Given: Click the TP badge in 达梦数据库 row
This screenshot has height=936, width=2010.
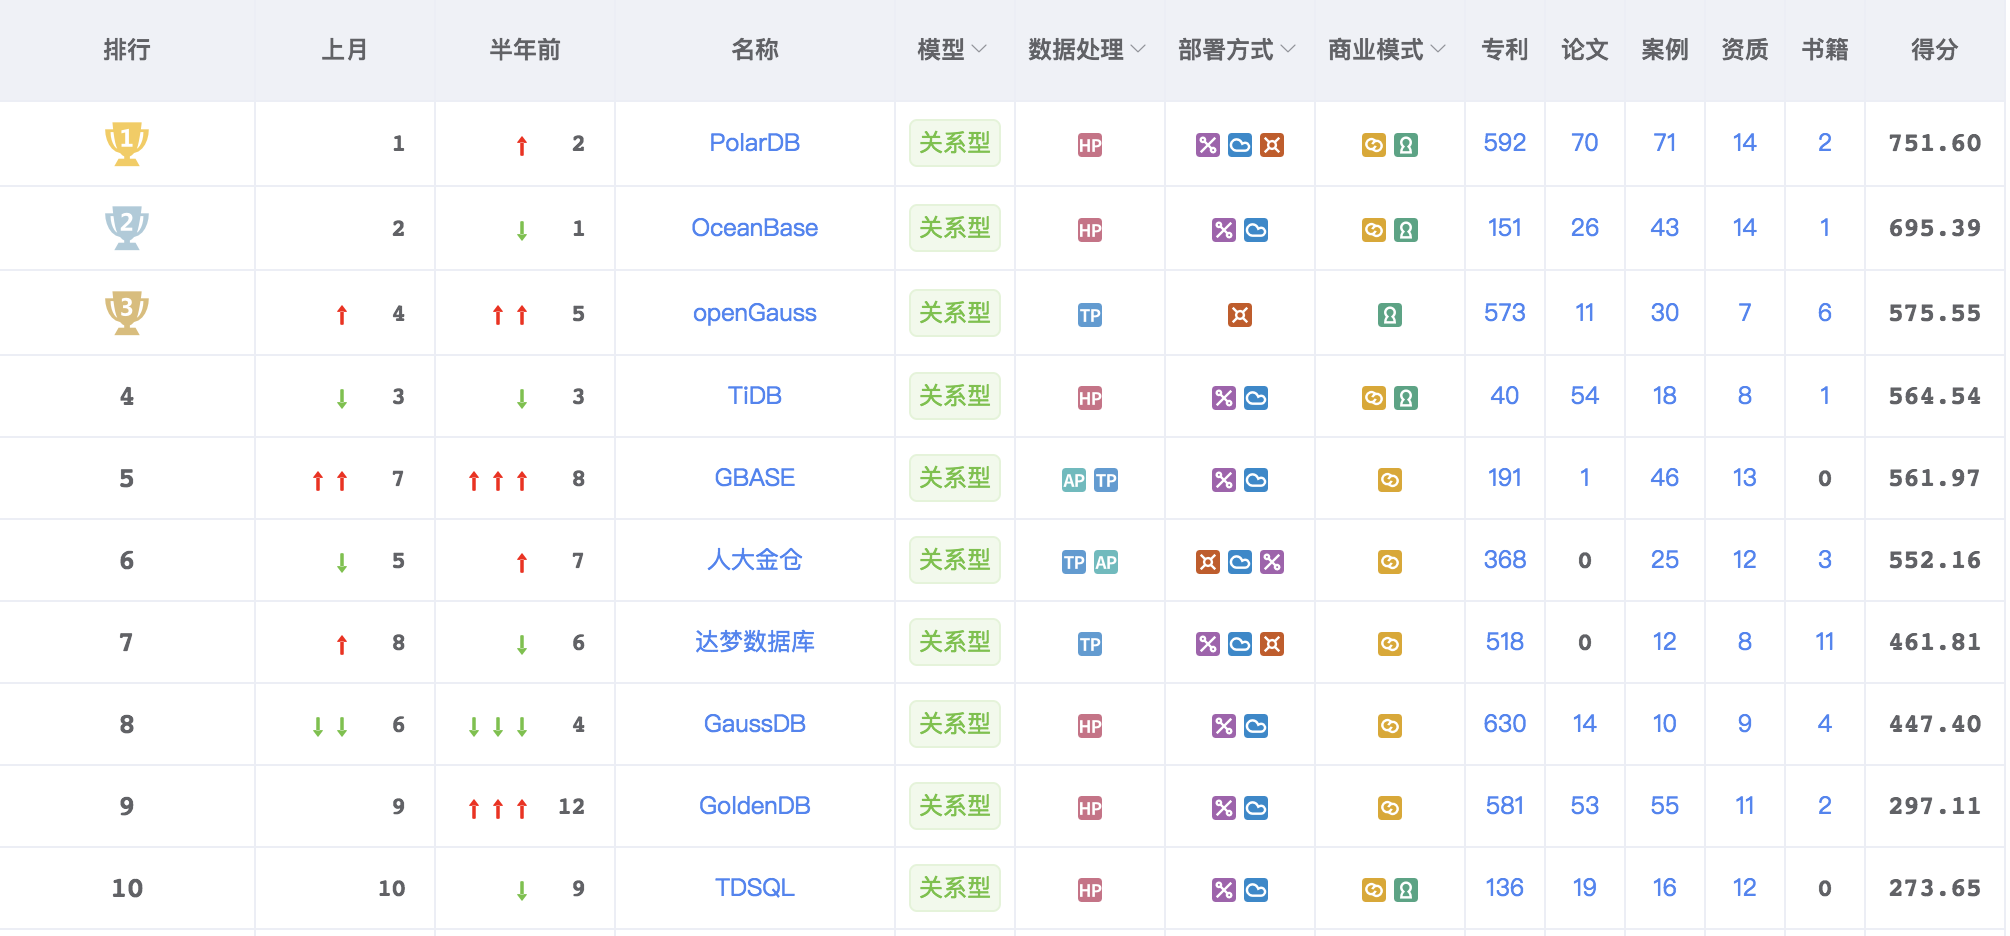Looking at the screenshot, I should 1090,644.
